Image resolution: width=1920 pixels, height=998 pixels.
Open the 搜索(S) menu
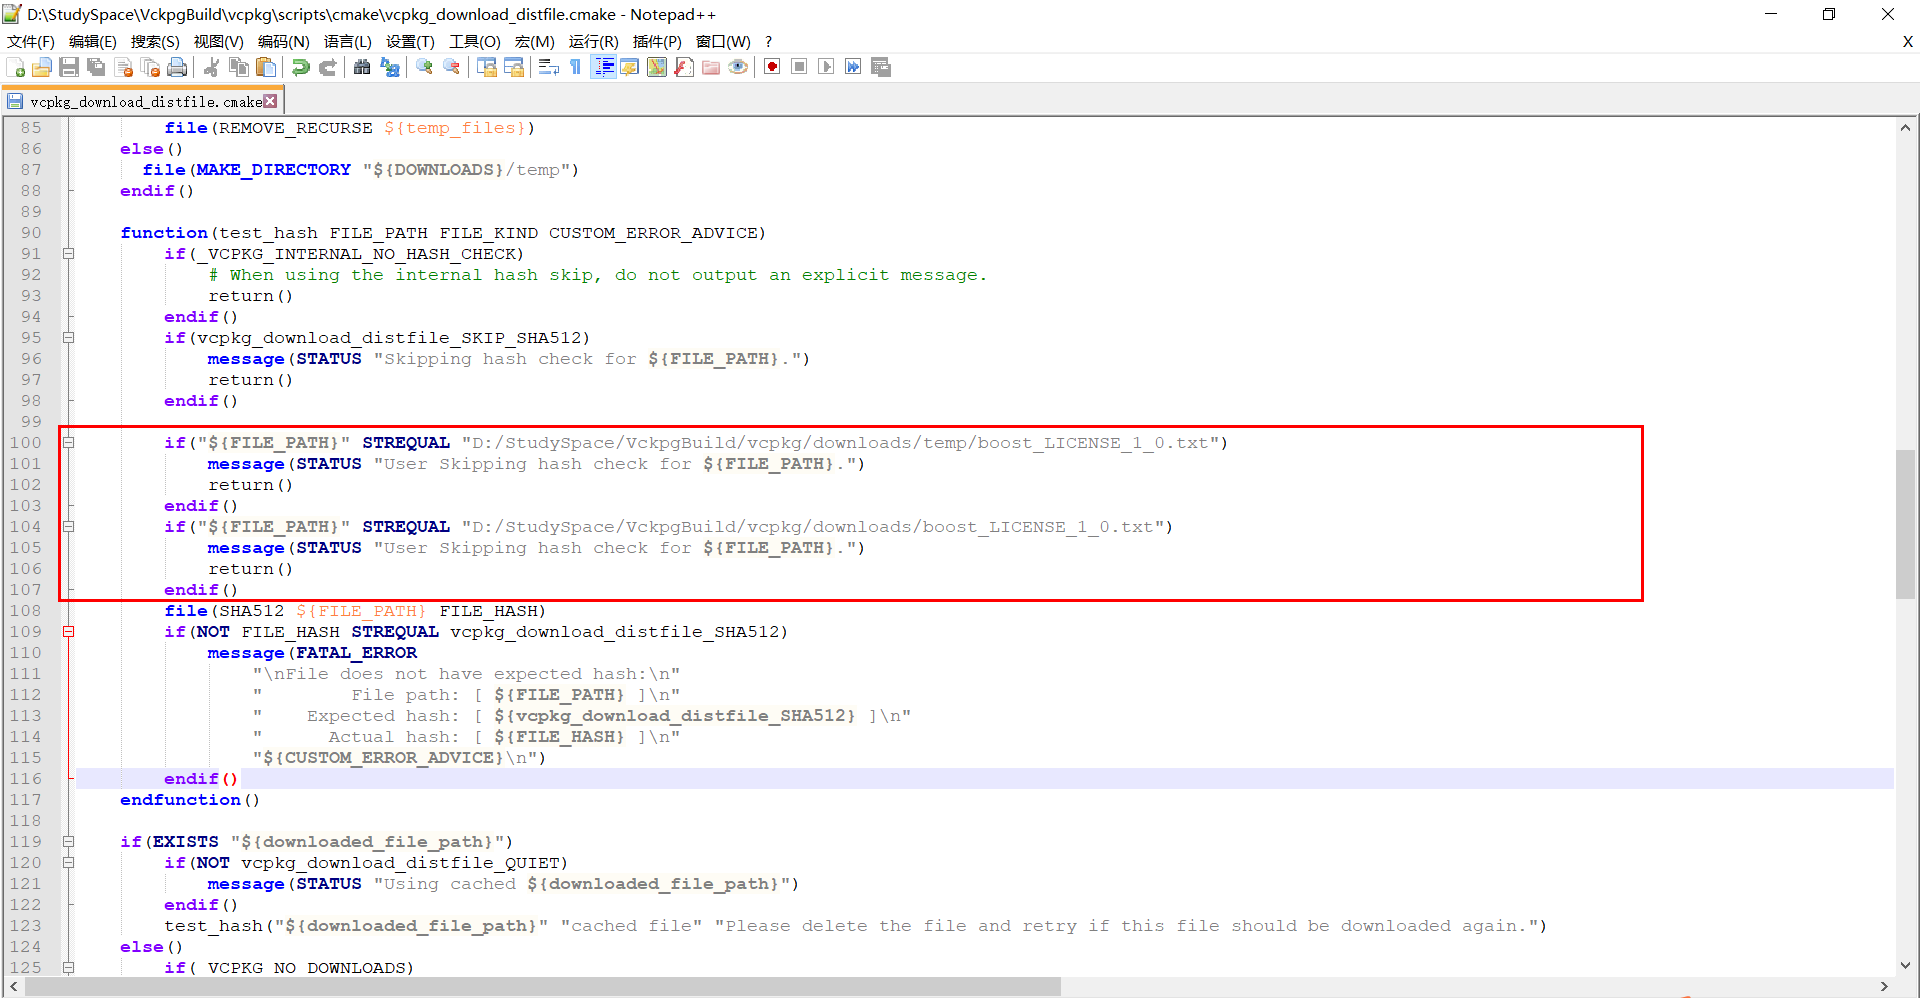[155, 42]
